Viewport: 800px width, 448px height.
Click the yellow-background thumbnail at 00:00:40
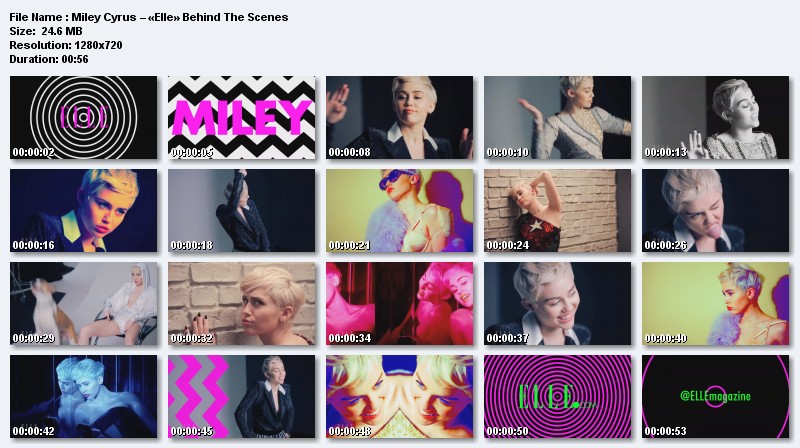pos(715,304)
